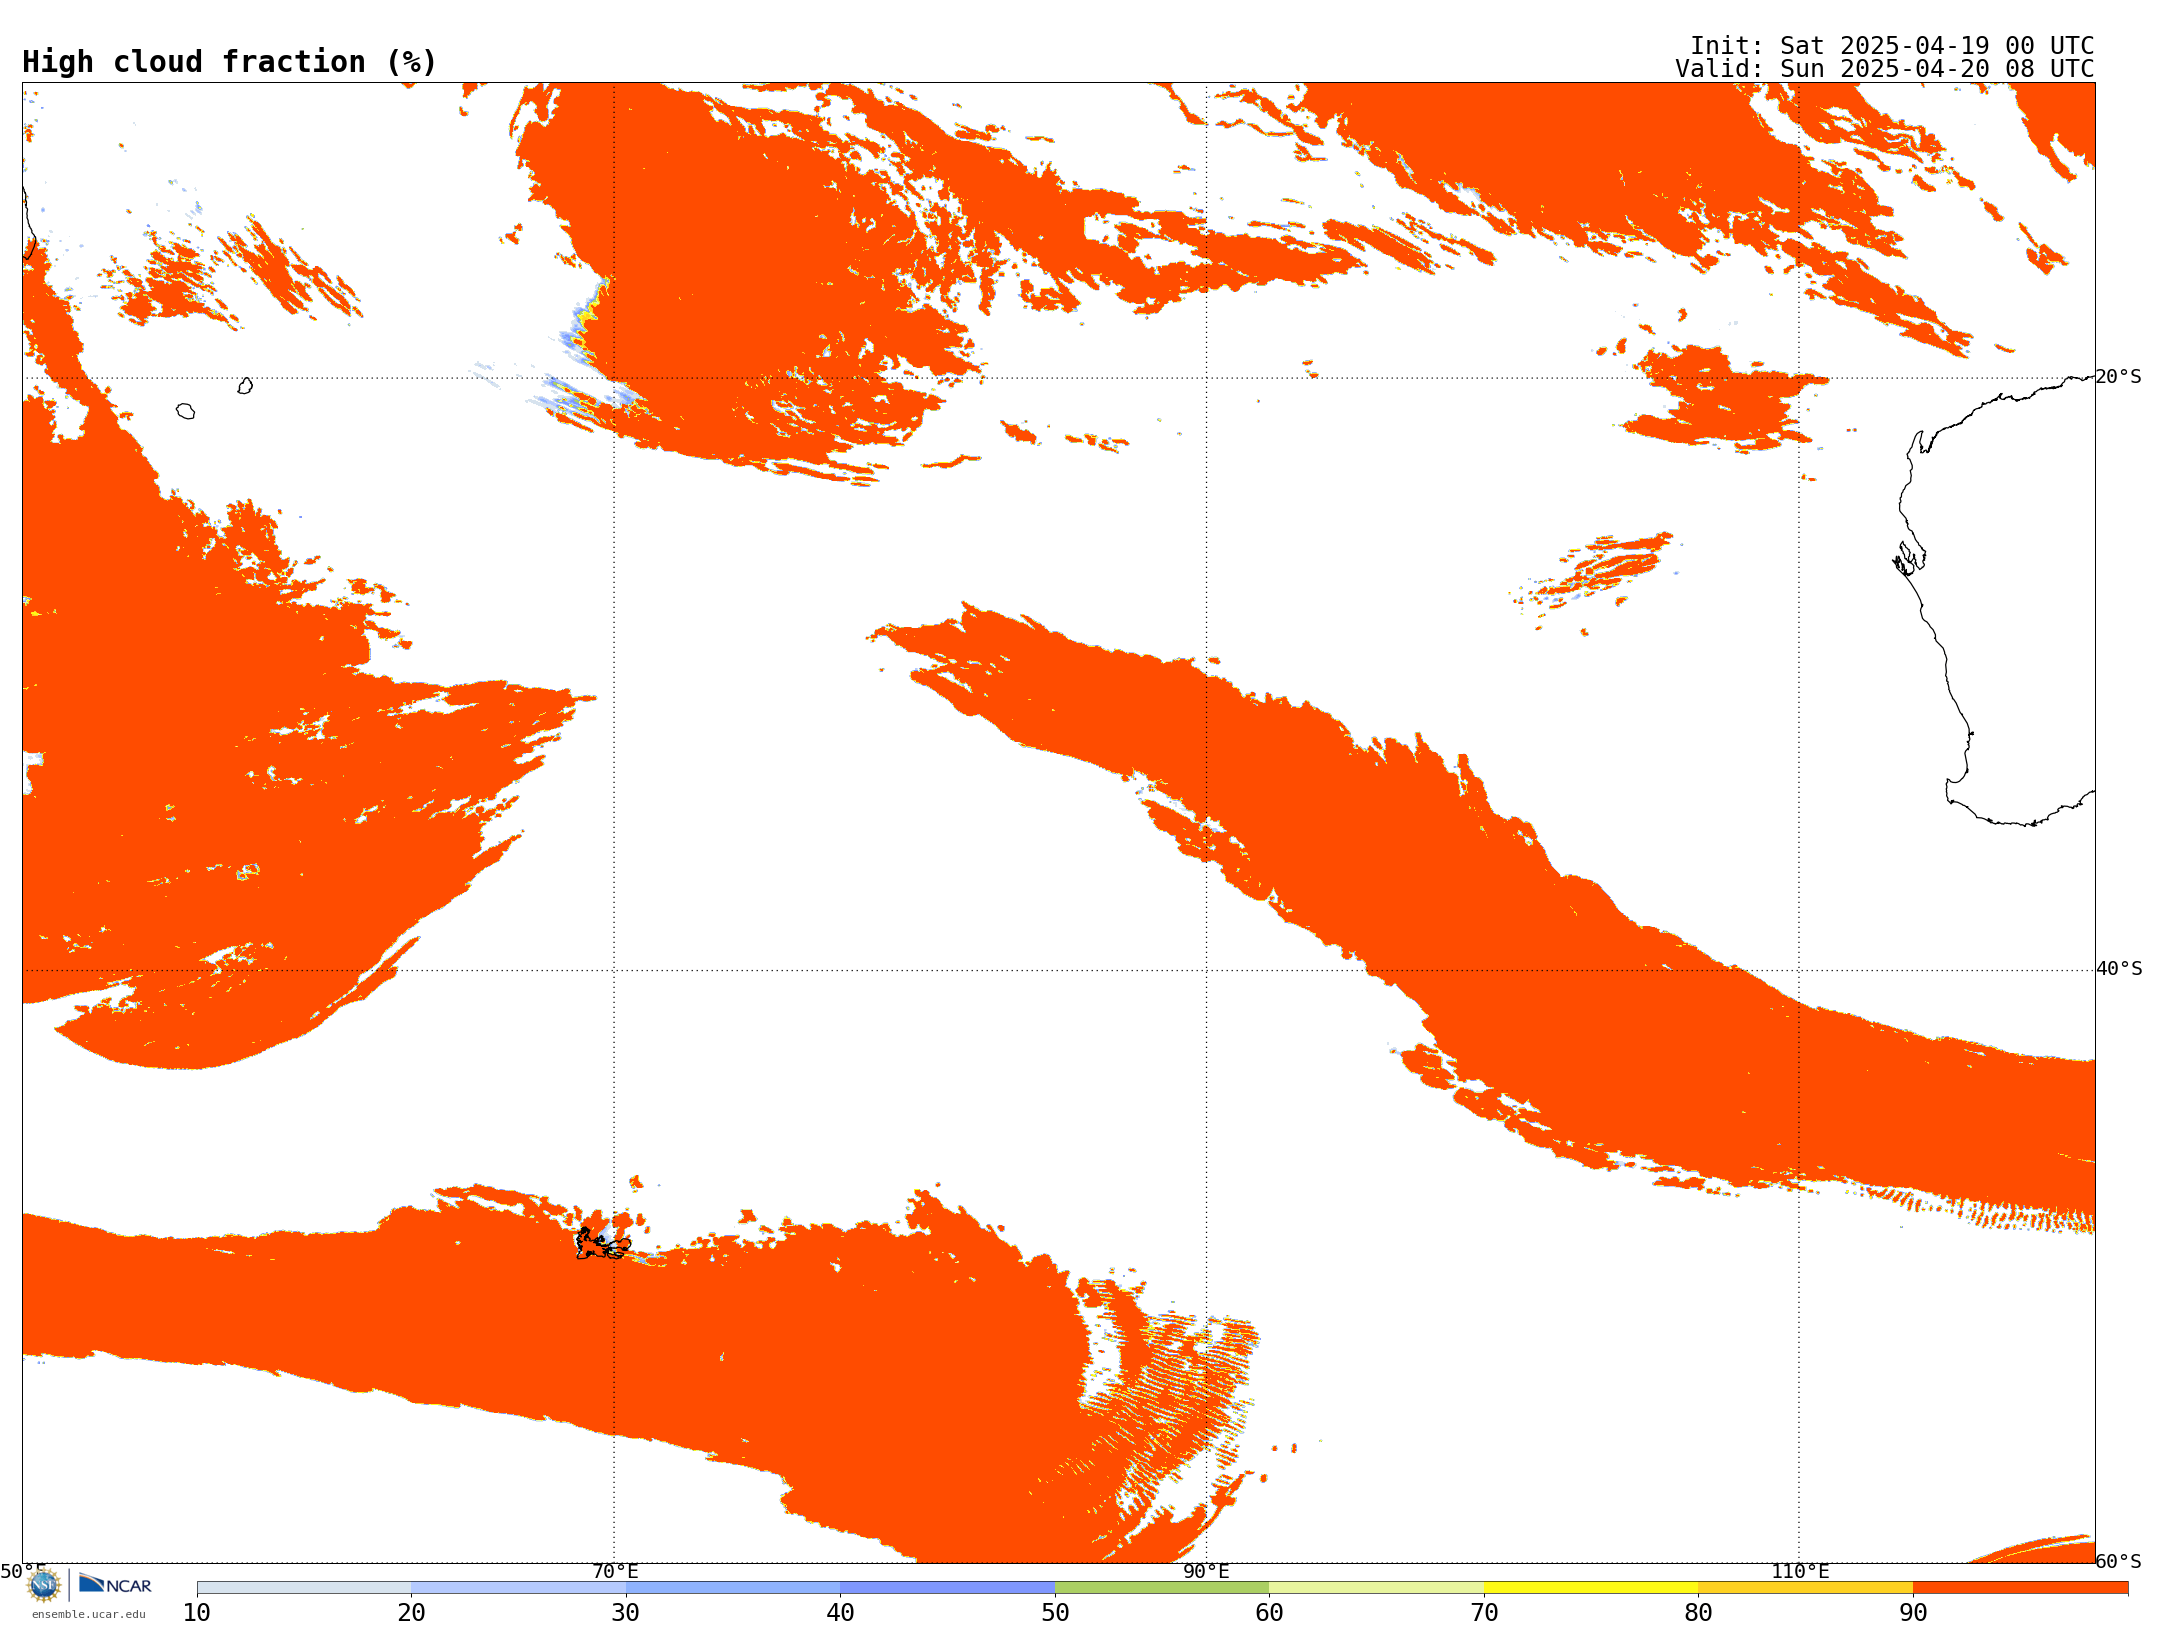The width and height of the screenshot is (2160, 1626).
Task: Click the 50-60 green colorbar segment
Action: pyautogui.click(x=1162, y=1588)
